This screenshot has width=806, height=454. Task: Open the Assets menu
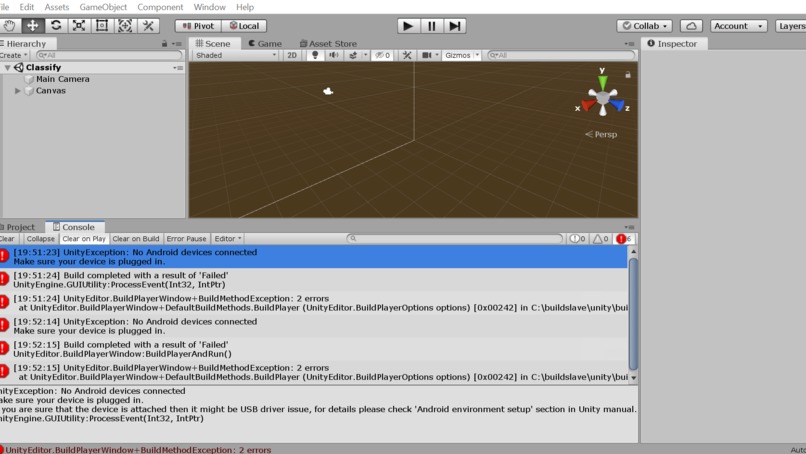click(57, 7)
